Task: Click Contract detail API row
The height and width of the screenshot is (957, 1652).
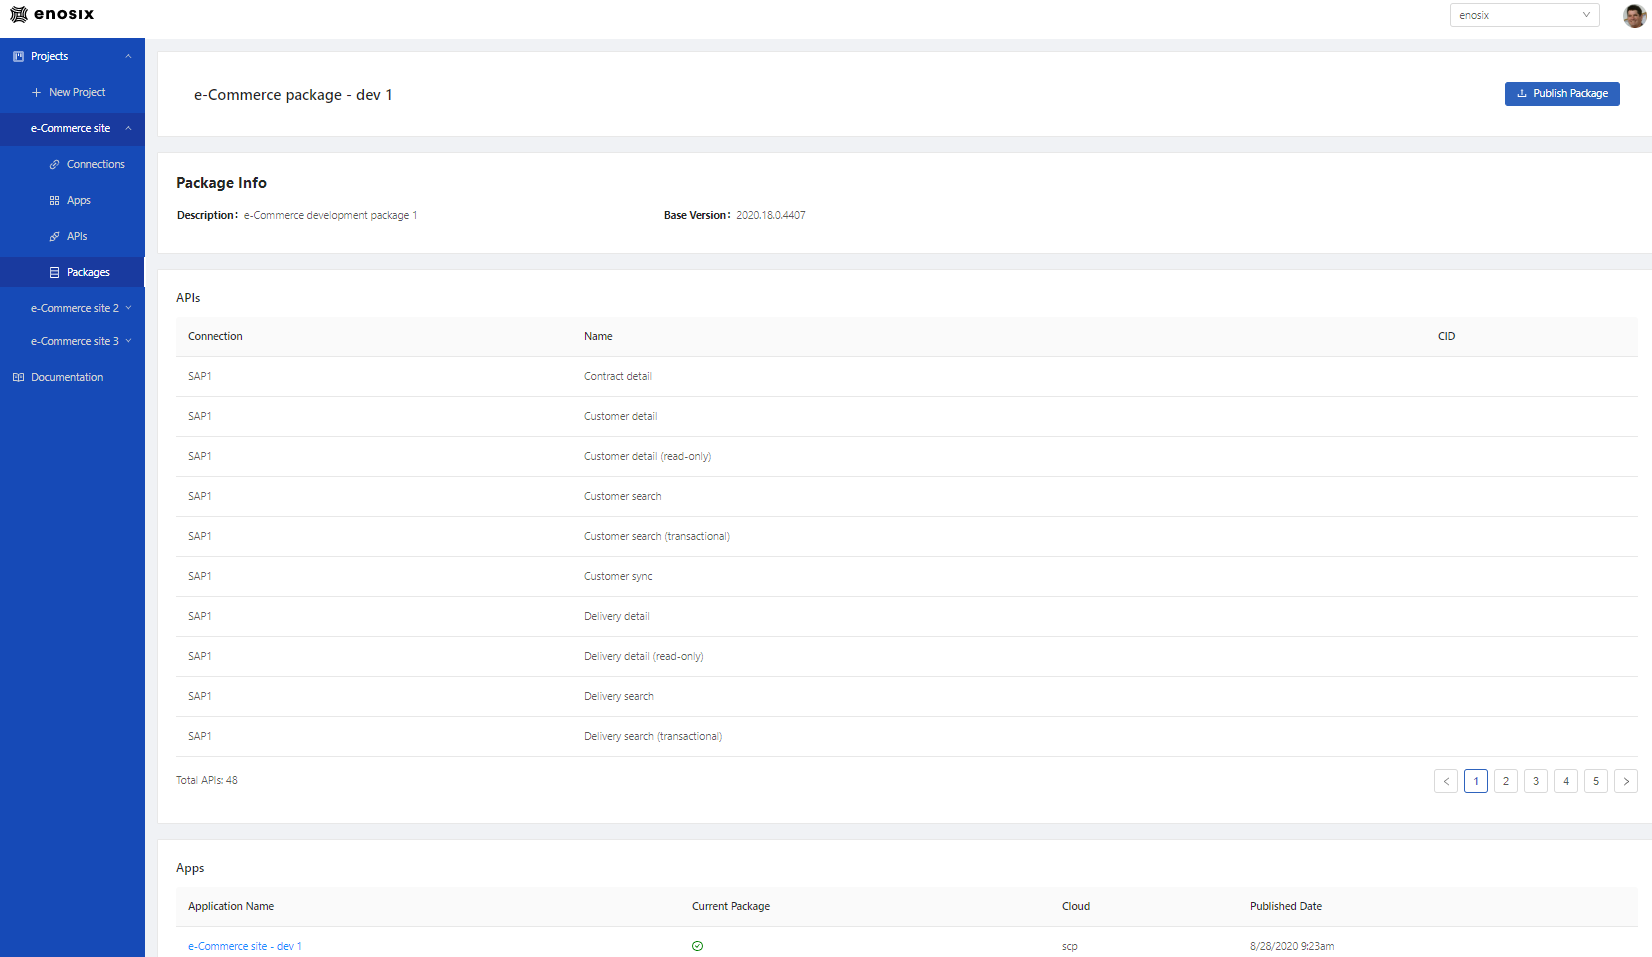Action: 907,376
